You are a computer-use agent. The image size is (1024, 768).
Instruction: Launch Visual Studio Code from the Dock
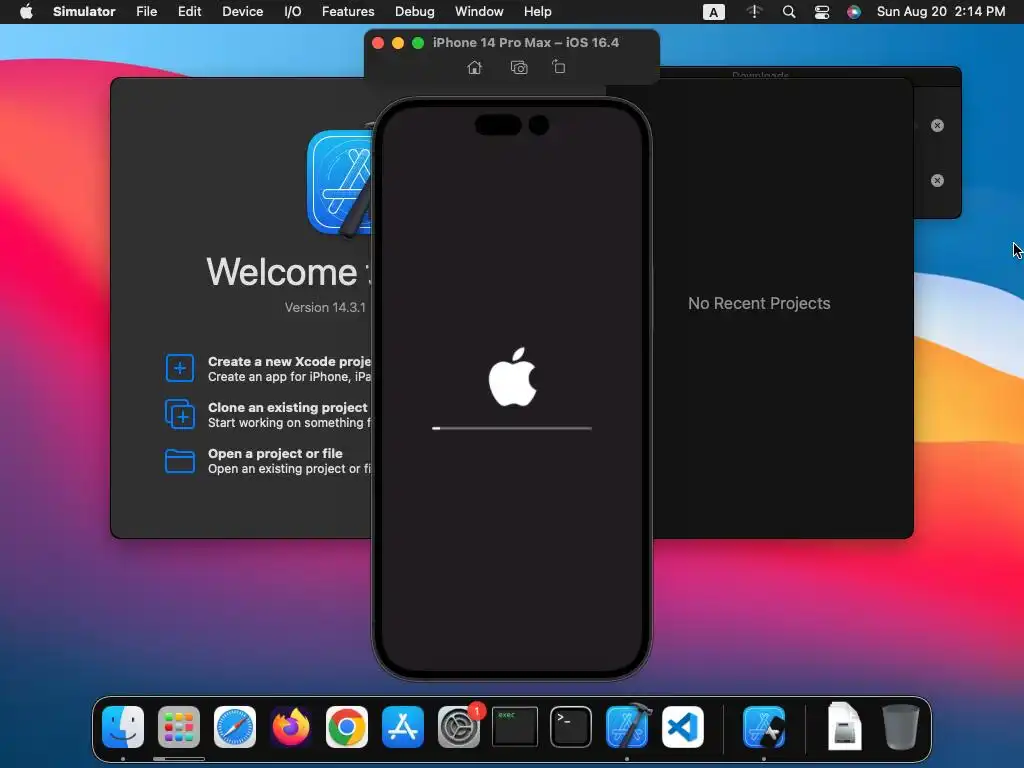pyautogui.click(x=682, y=727)
